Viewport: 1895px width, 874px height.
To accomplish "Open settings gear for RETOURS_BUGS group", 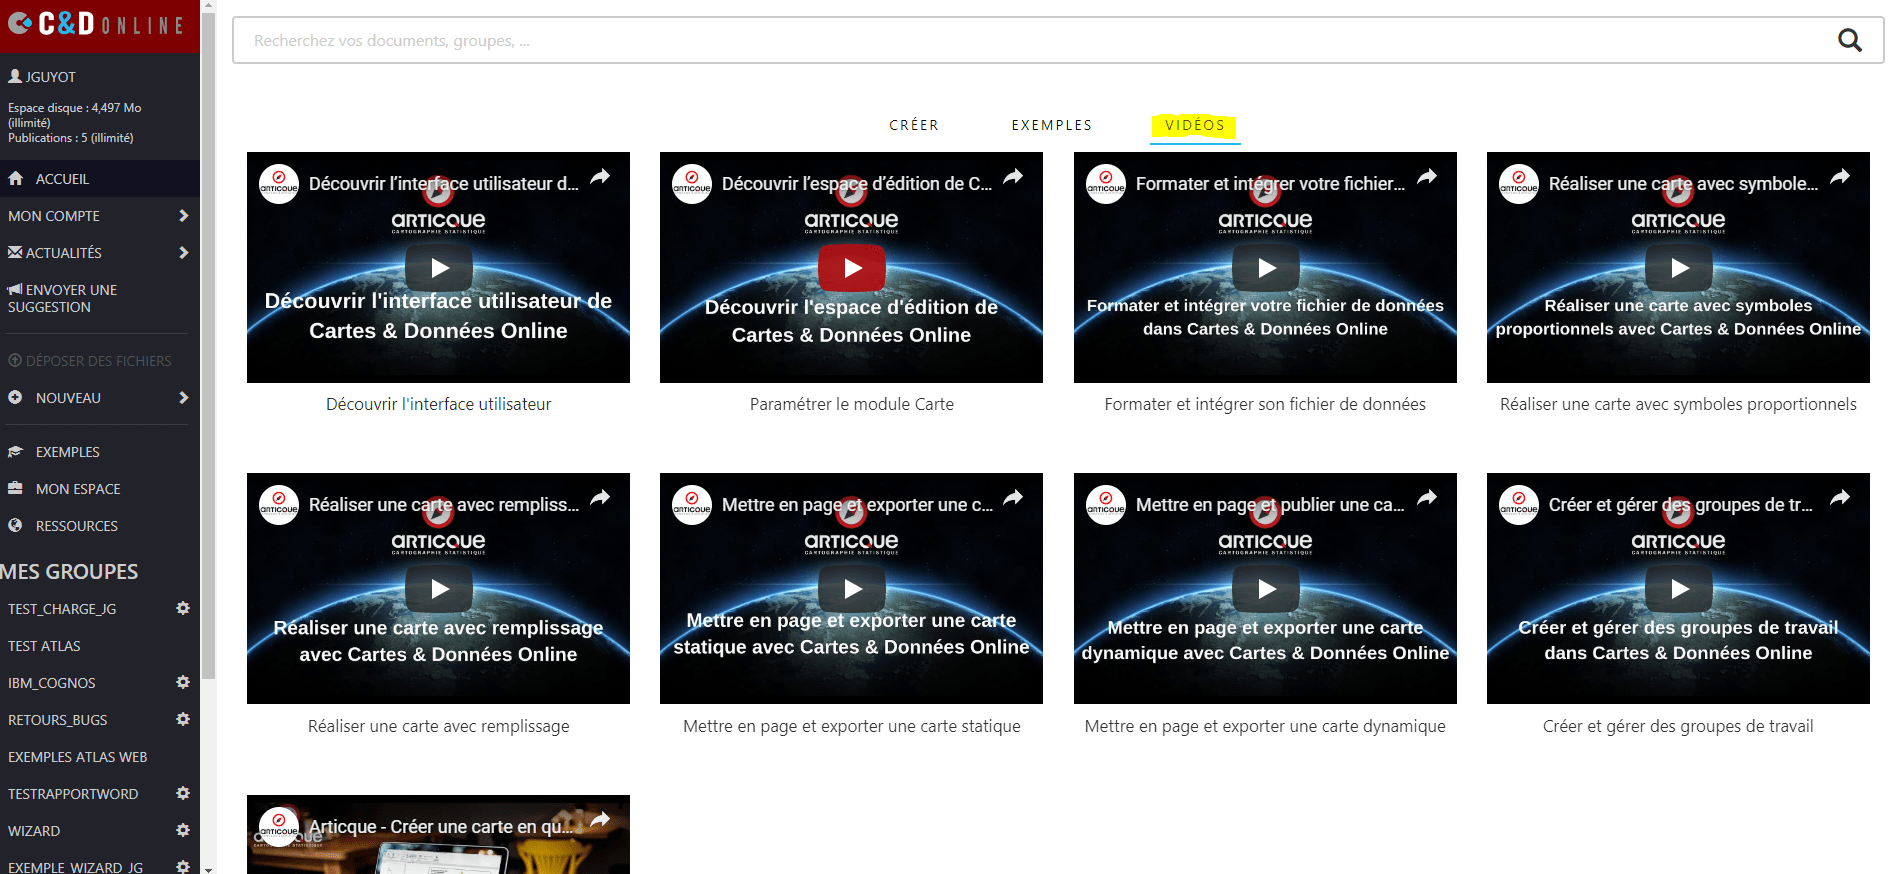I will tap(183, 719).
